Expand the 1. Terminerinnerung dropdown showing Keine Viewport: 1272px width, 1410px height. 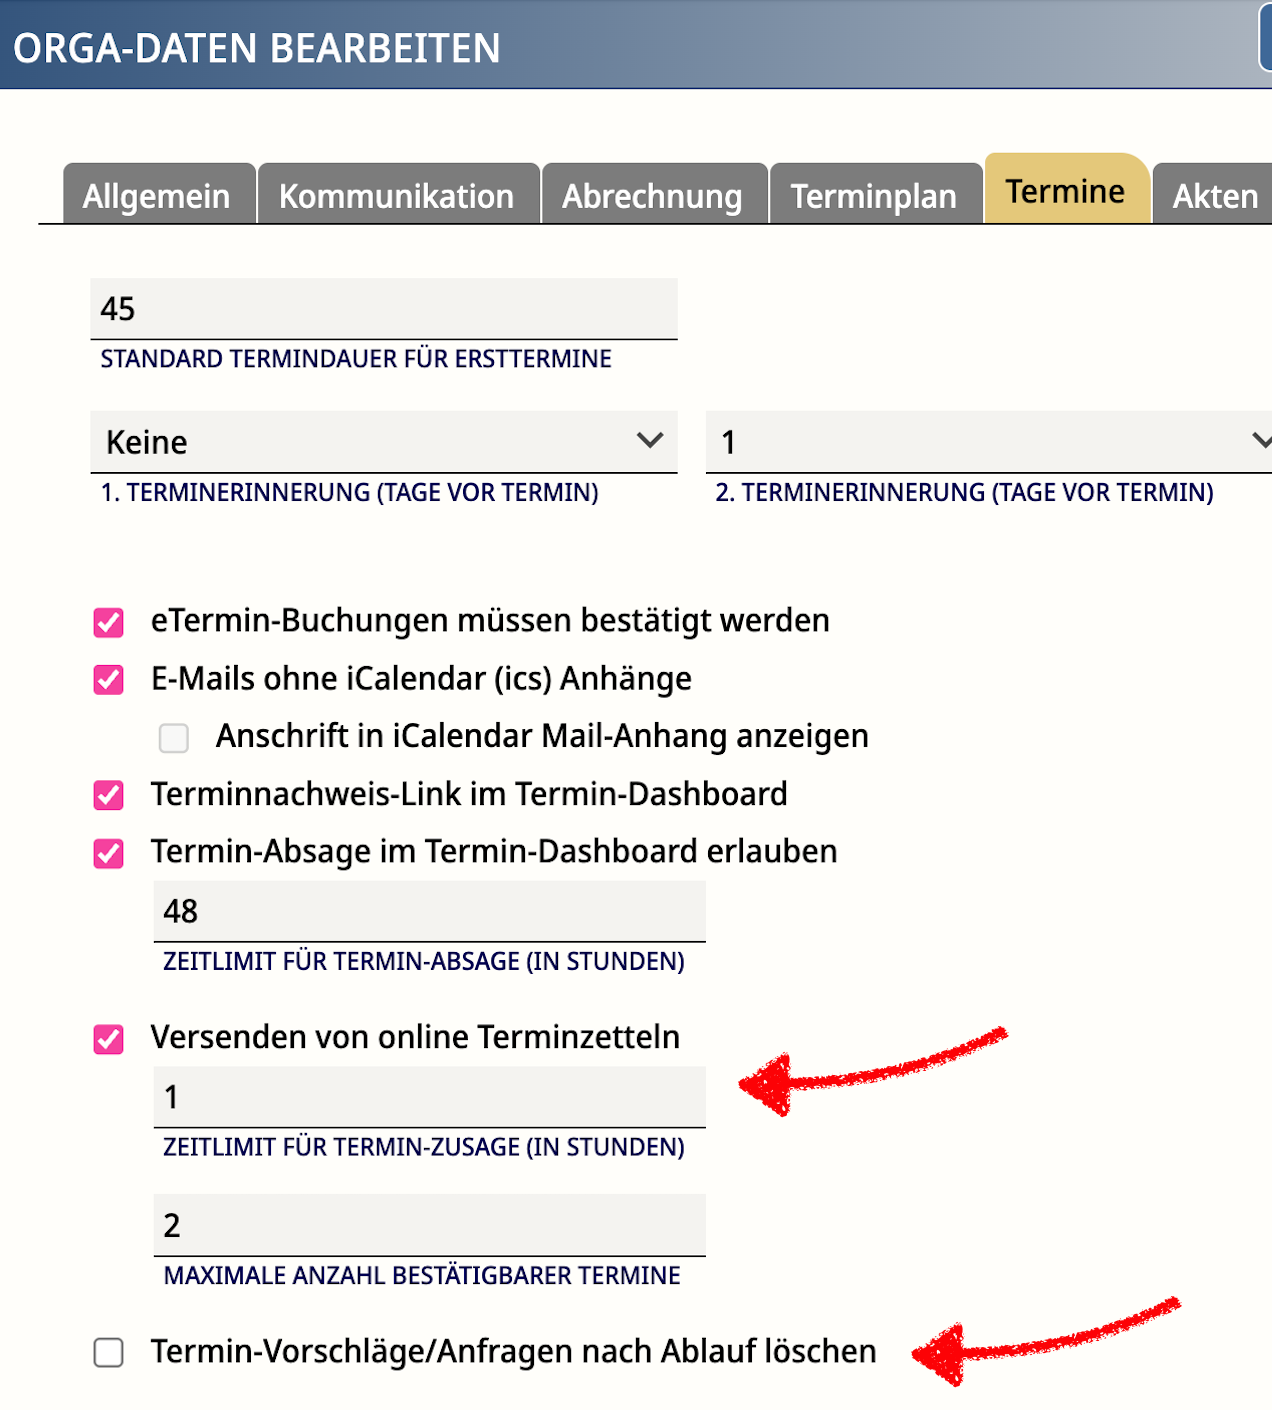(383, 442)
